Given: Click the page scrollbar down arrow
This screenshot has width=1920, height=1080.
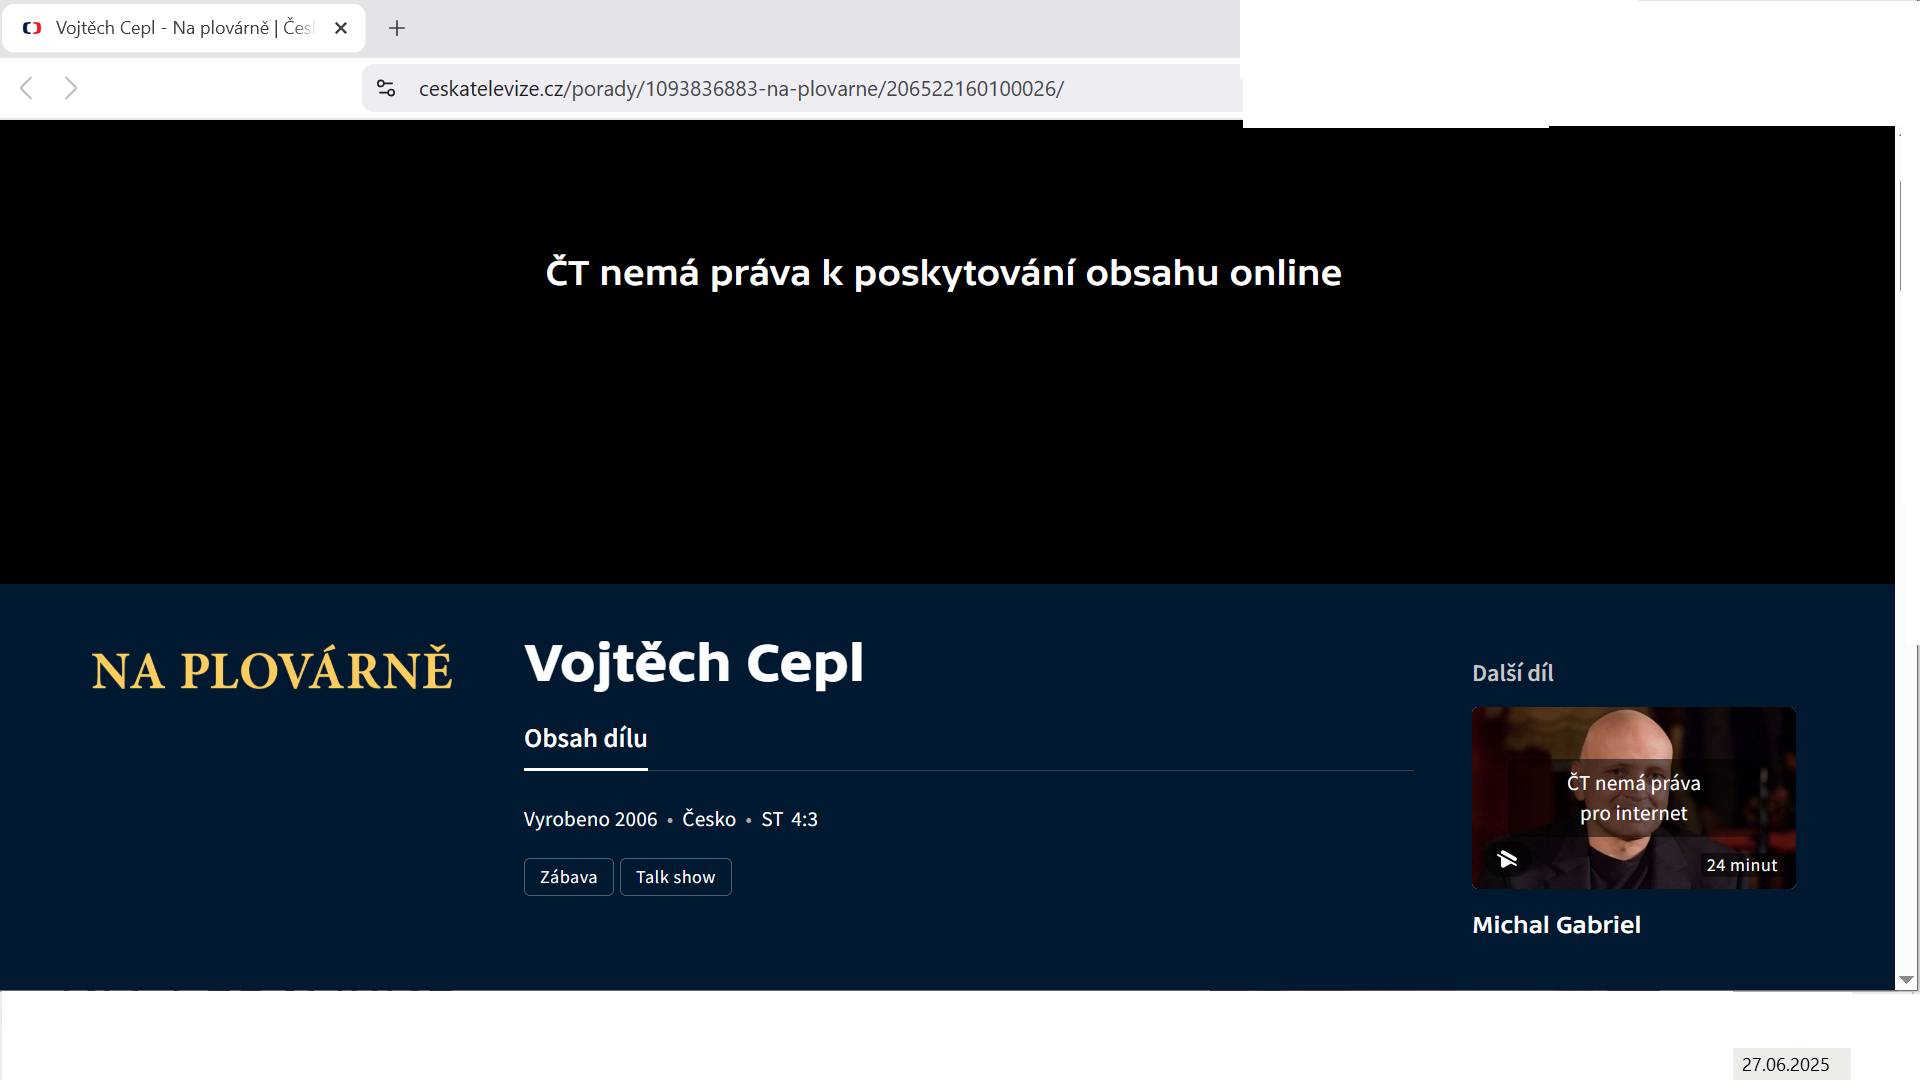Looking at the screenshot, I should pyautogui.click(x=1907, y=980).
